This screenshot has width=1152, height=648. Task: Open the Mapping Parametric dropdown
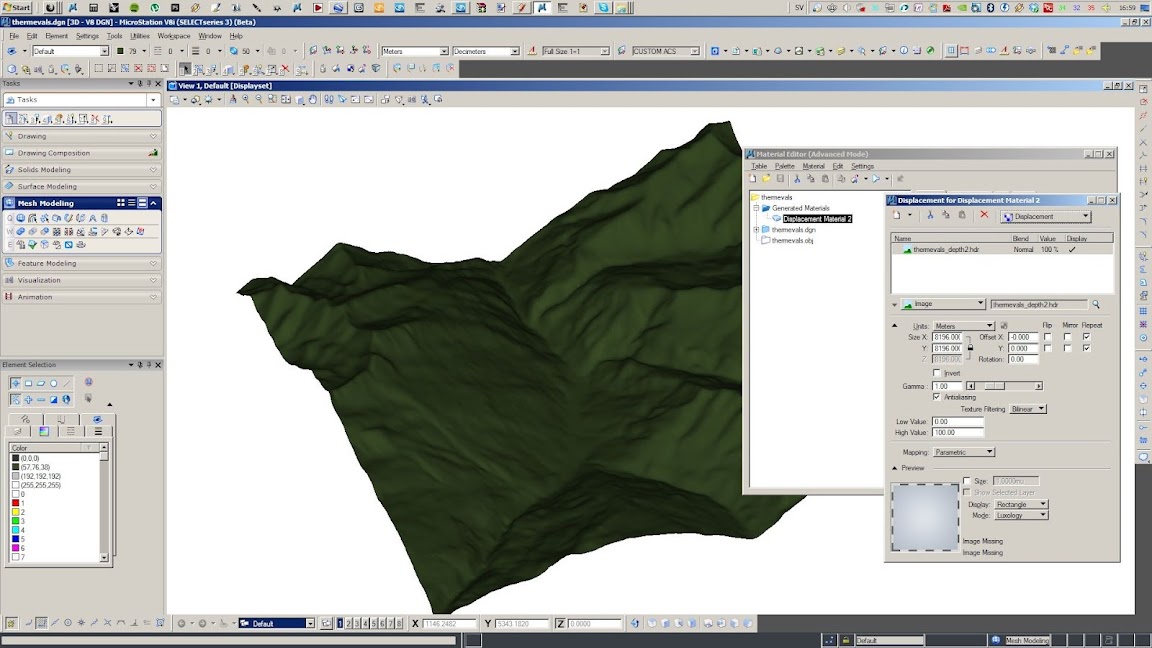[963, 452]
